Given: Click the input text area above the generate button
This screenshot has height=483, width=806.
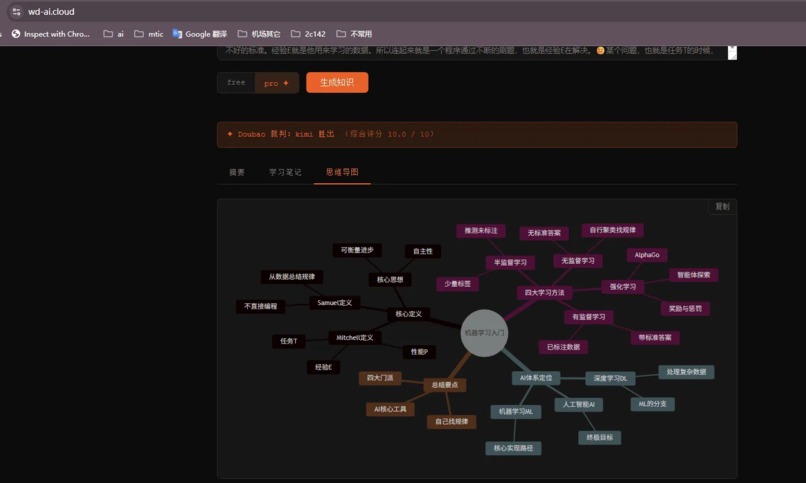Looking at the screenshot, I should 477,52.
